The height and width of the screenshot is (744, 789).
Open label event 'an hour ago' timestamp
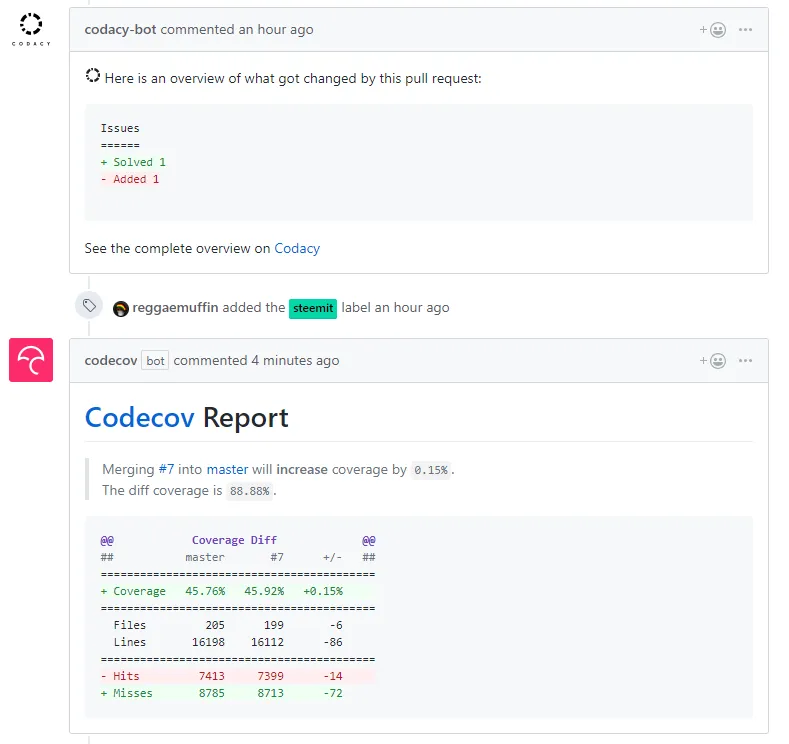coord(412,307)
